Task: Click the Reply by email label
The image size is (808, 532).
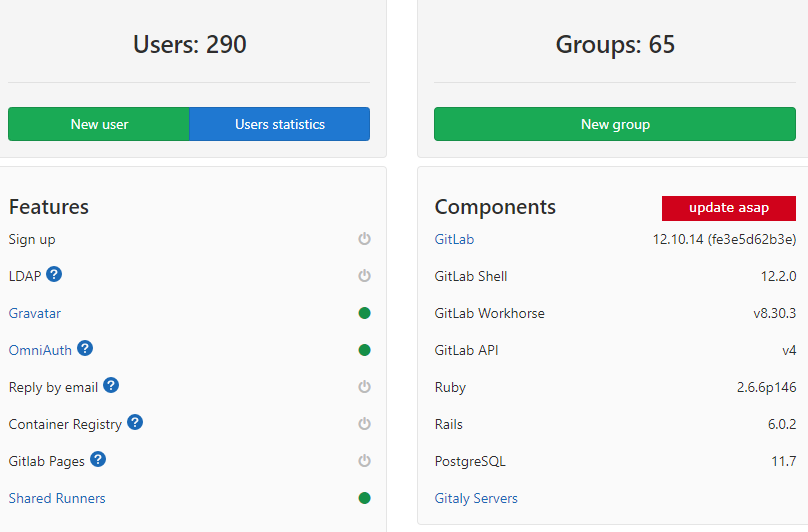Action: tap(53, 388)
